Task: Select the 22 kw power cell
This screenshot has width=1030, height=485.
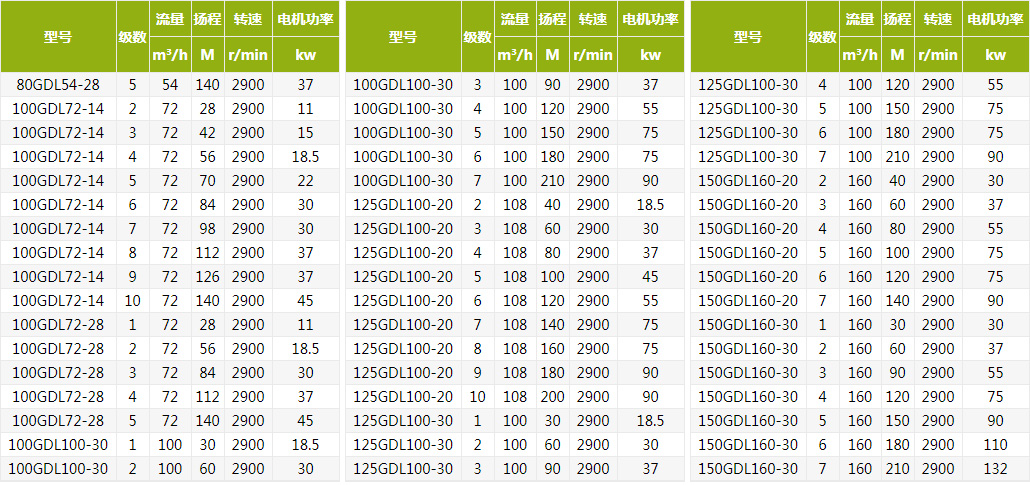Action: pos(306,181)
